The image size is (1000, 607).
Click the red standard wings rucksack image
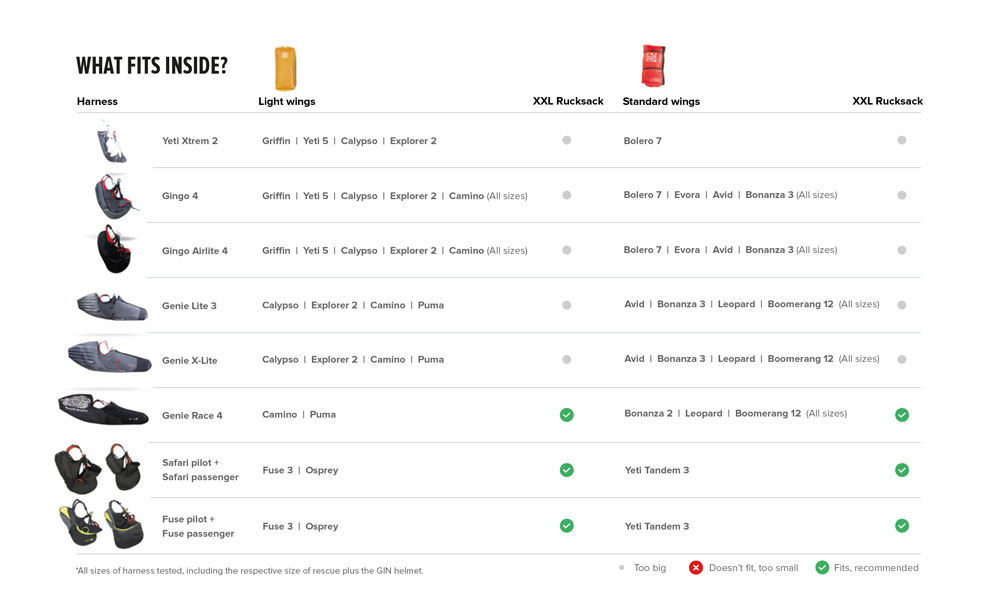coord(653,65)
